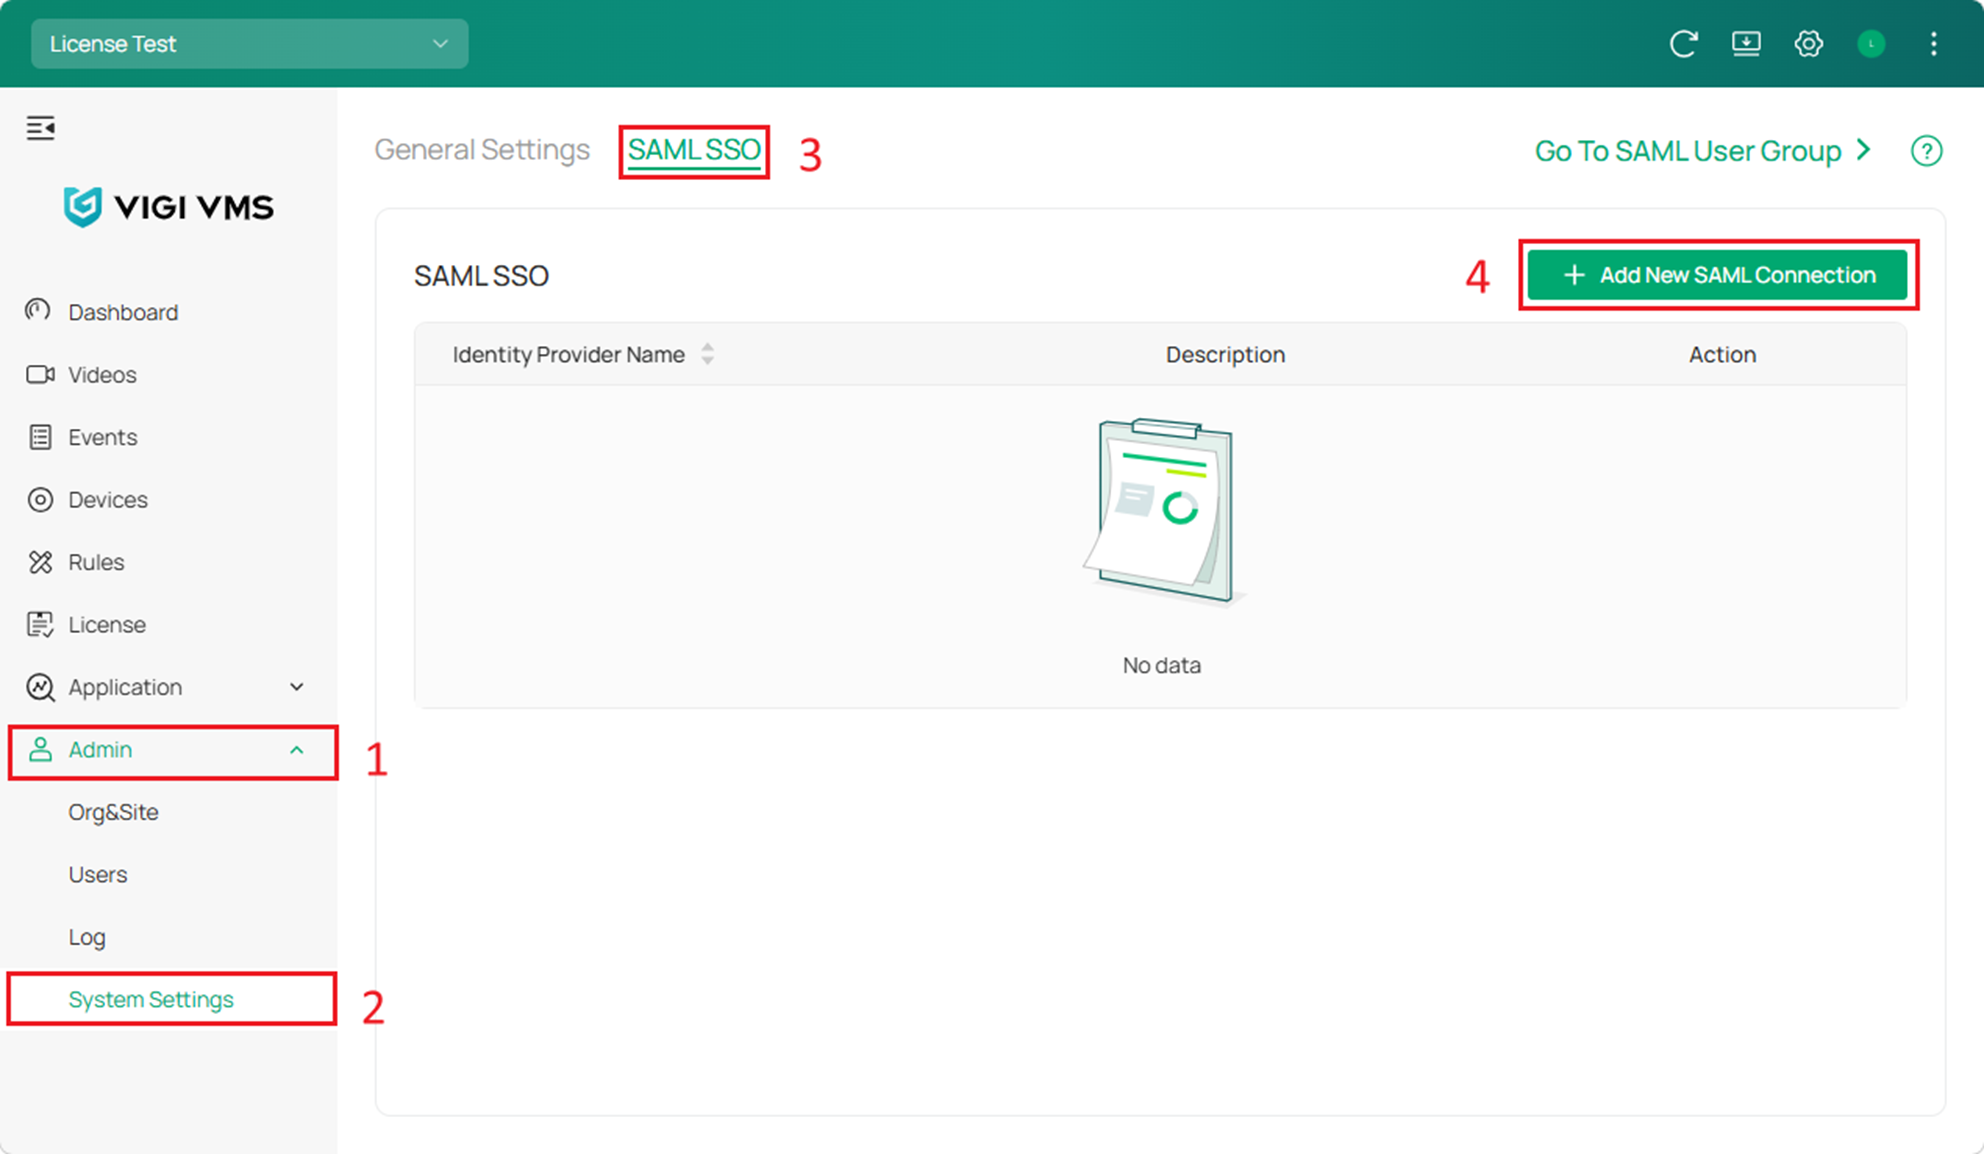The width and height of the screenshot is (1984, 1154).
Task: Open Videos in the sidebar
Action: point(102,374)
